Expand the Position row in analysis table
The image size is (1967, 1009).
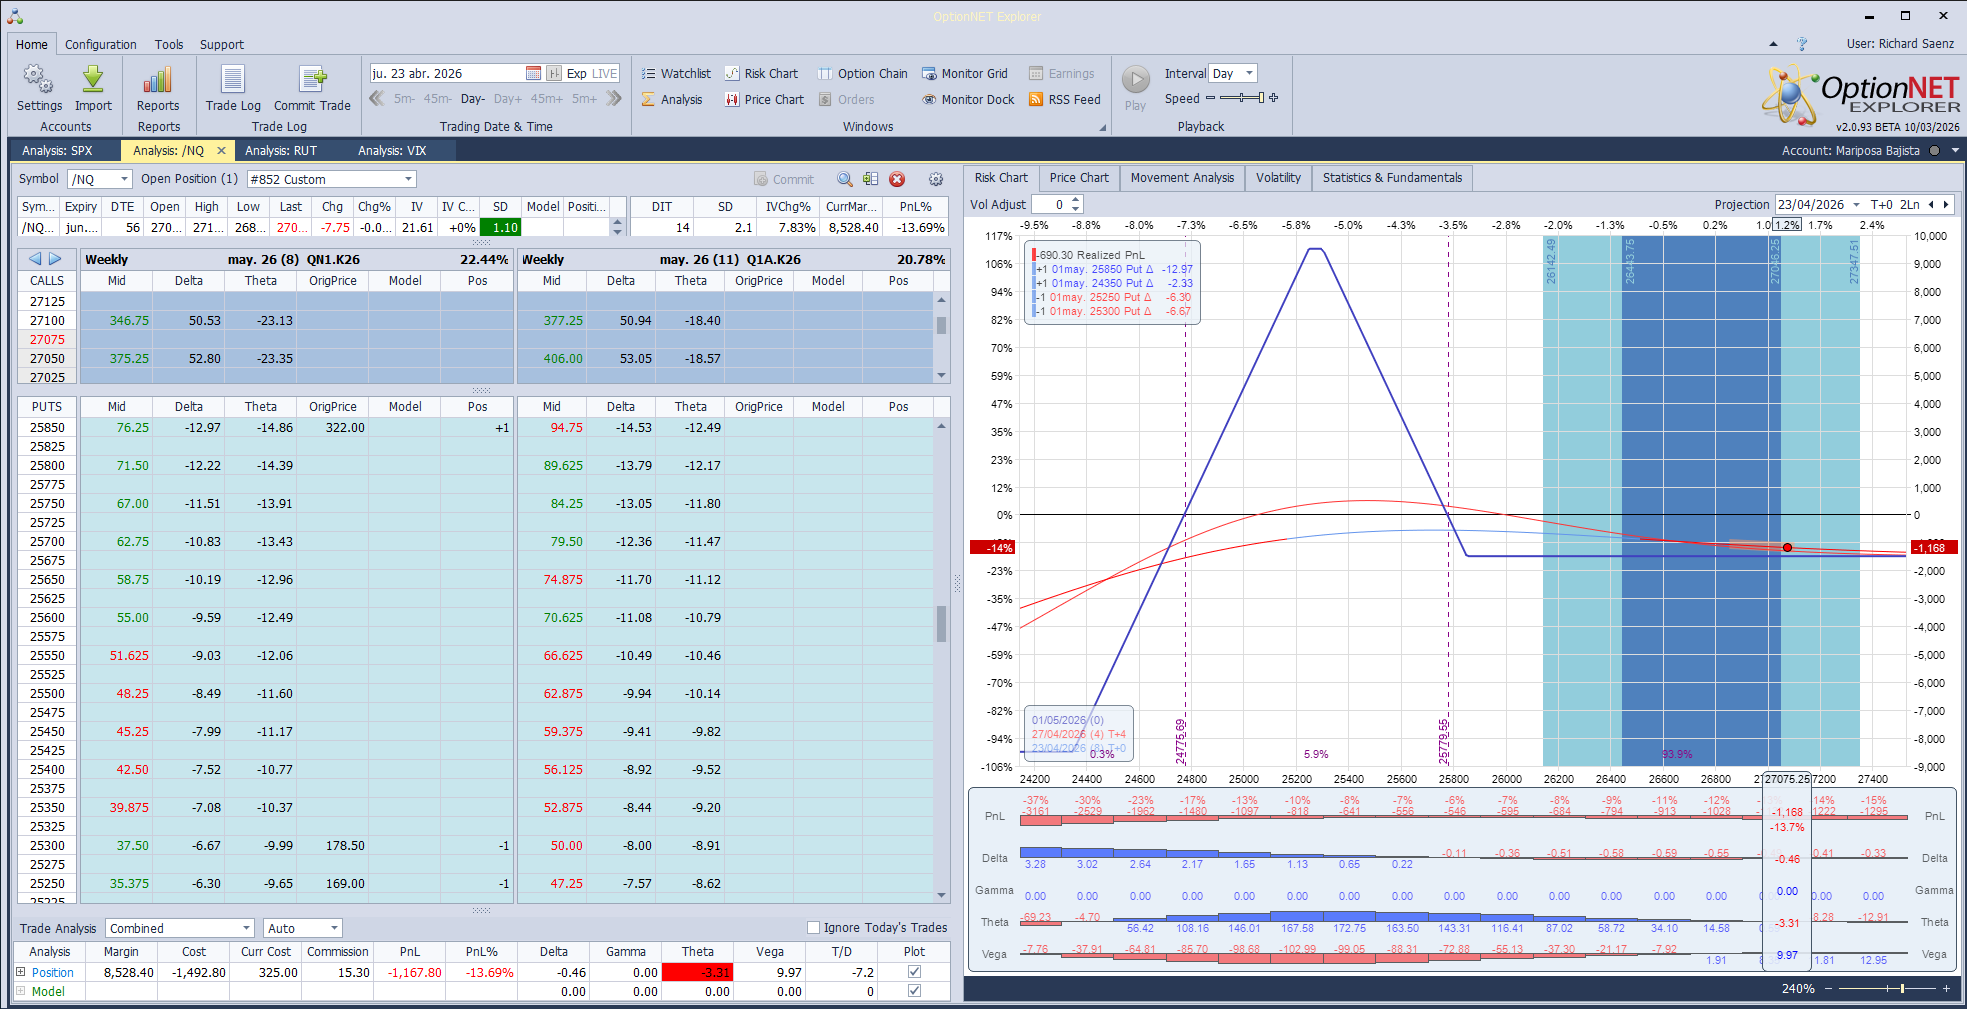coord(20,971)
